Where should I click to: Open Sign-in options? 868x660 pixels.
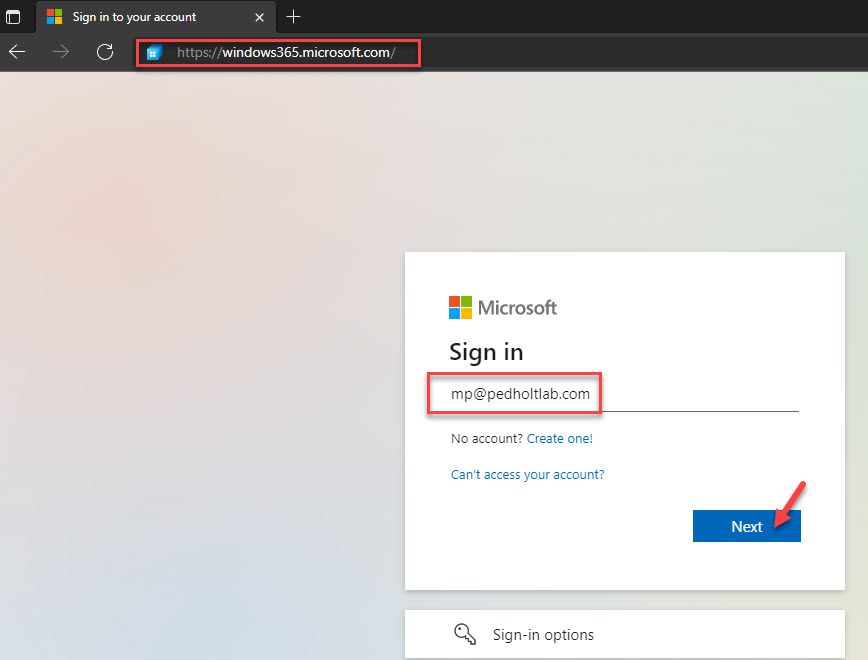pyautogui.click(x=624, y=635)
